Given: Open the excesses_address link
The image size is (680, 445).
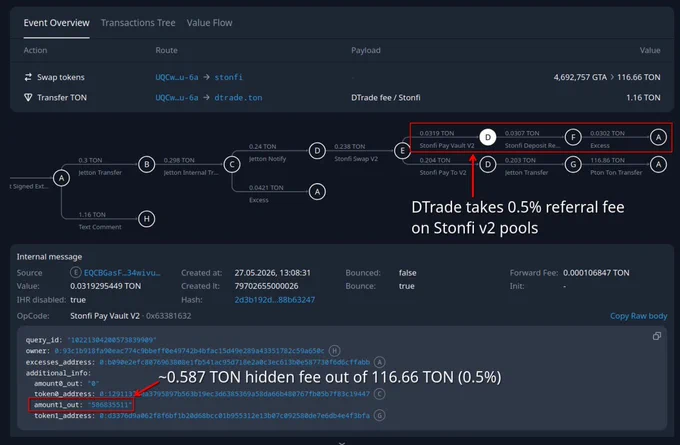Looking at the screenshot, I should [x=234, y=362].
